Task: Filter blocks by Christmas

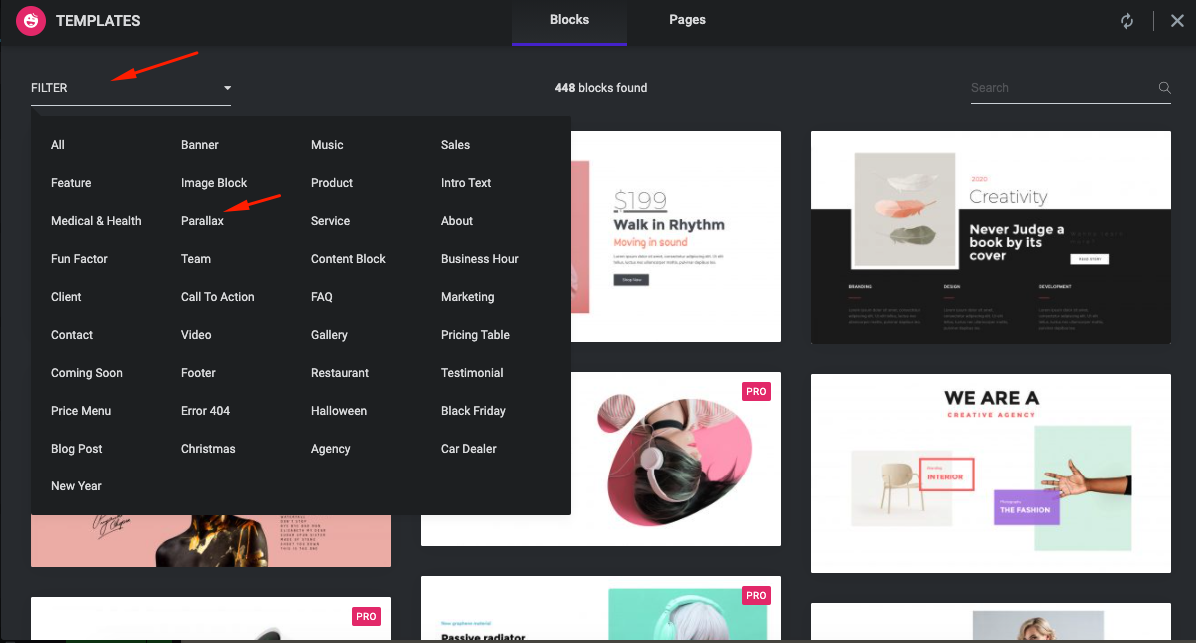Action: [208, 449]
